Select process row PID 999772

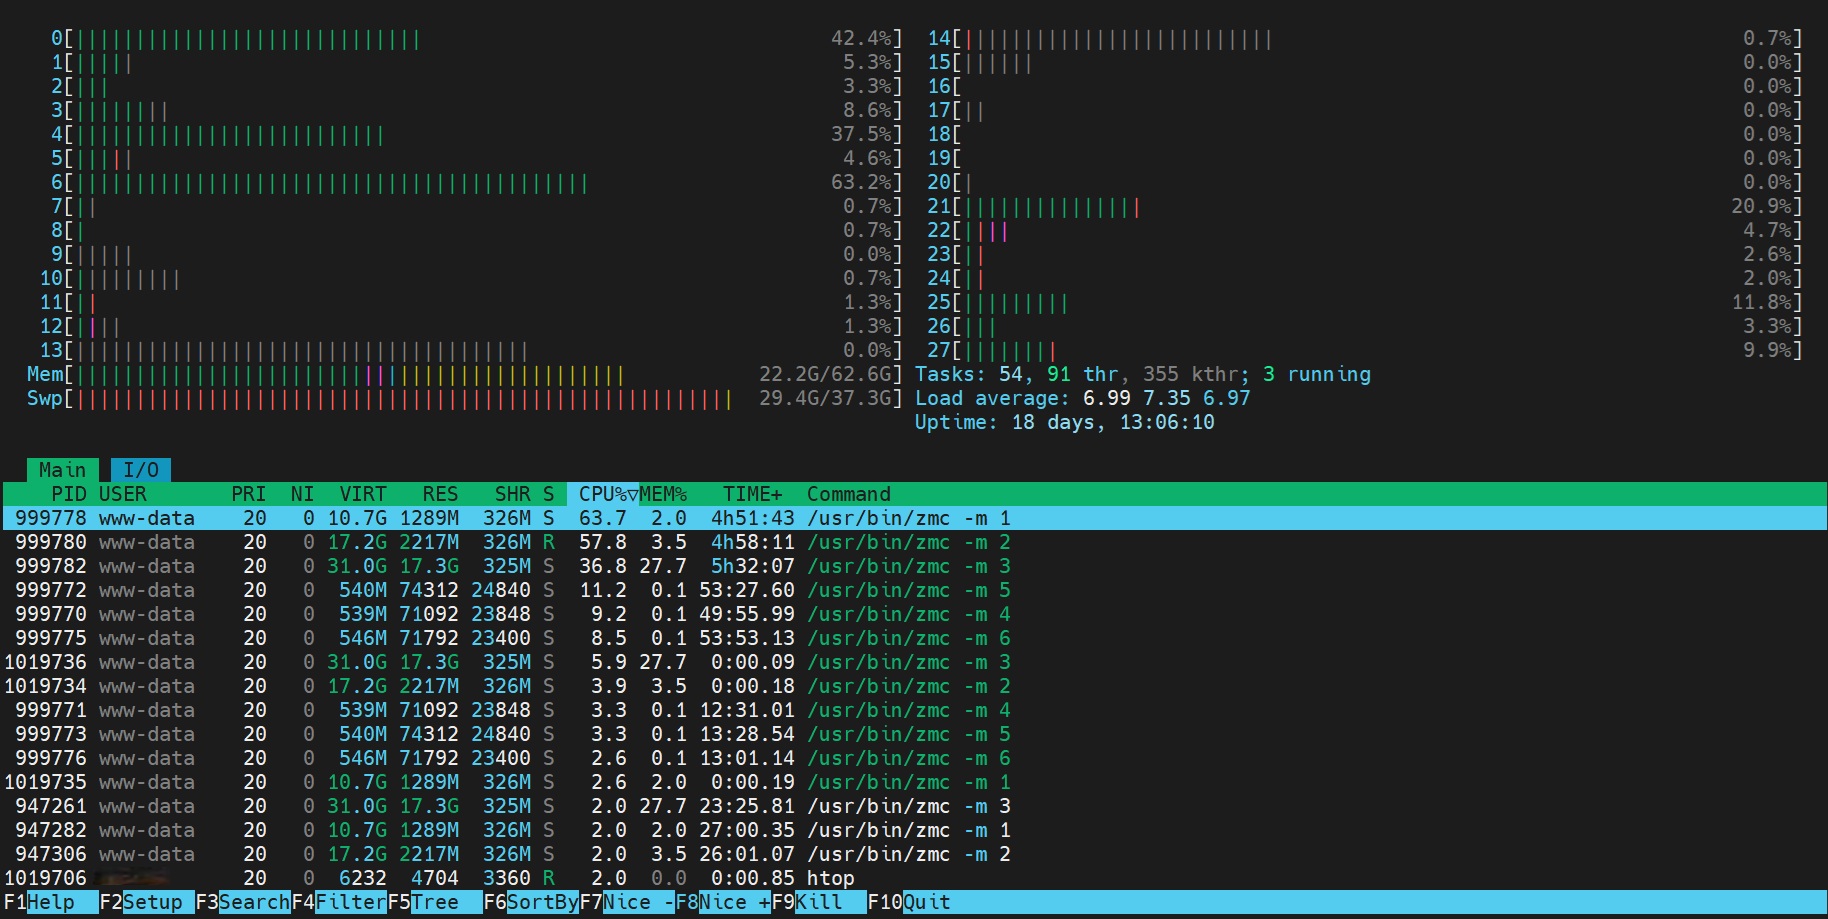point(914,590)
